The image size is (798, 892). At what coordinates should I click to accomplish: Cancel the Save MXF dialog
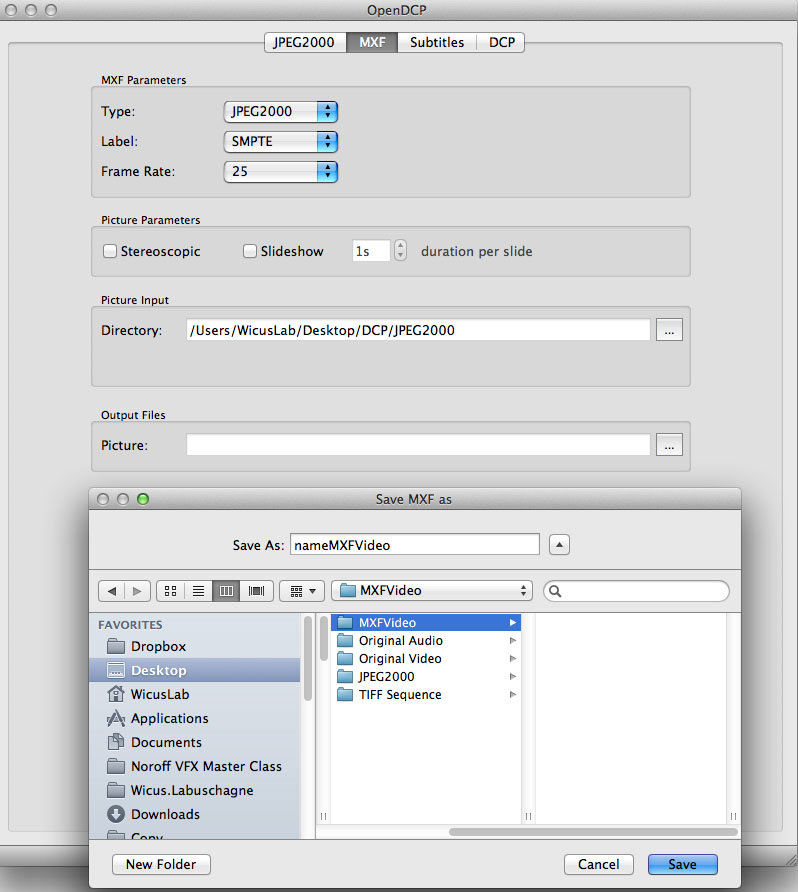click(x=598, y=864)
